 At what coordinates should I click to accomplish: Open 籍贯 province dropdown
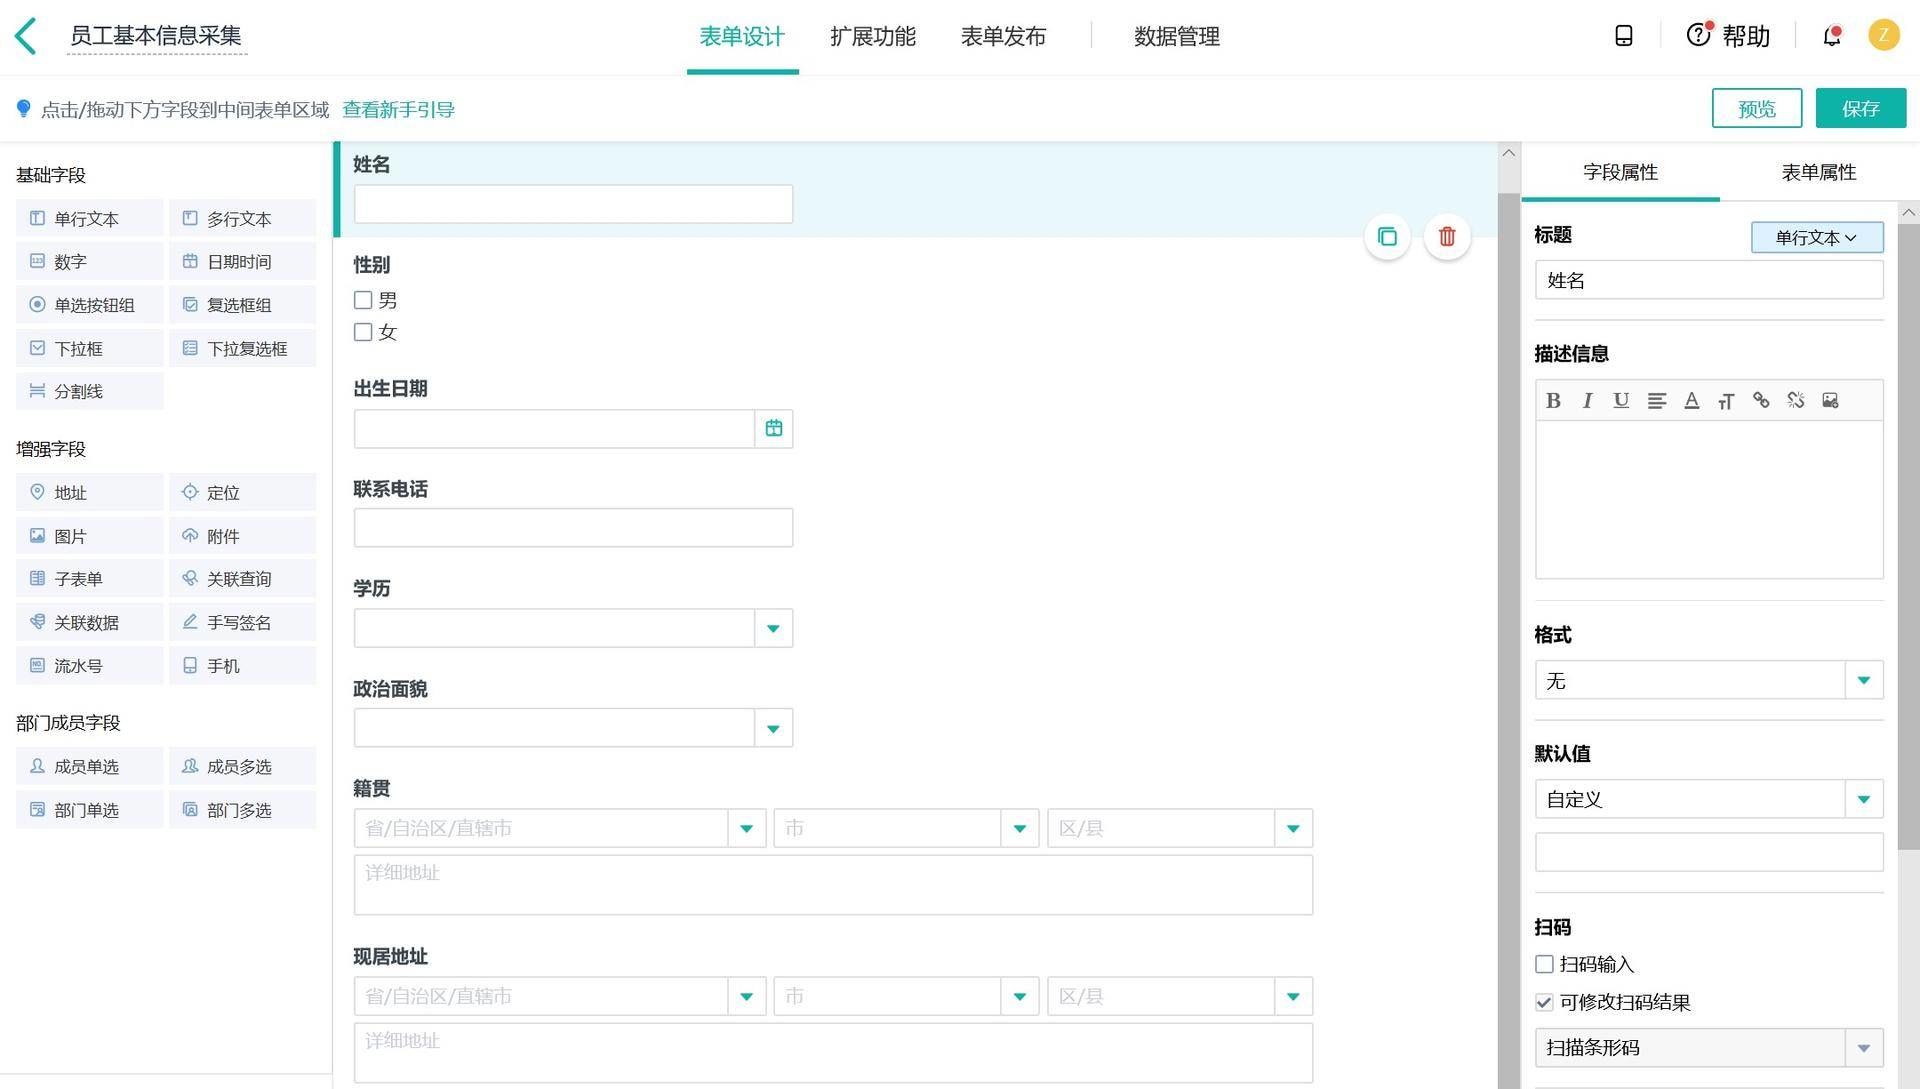(746, 828)
